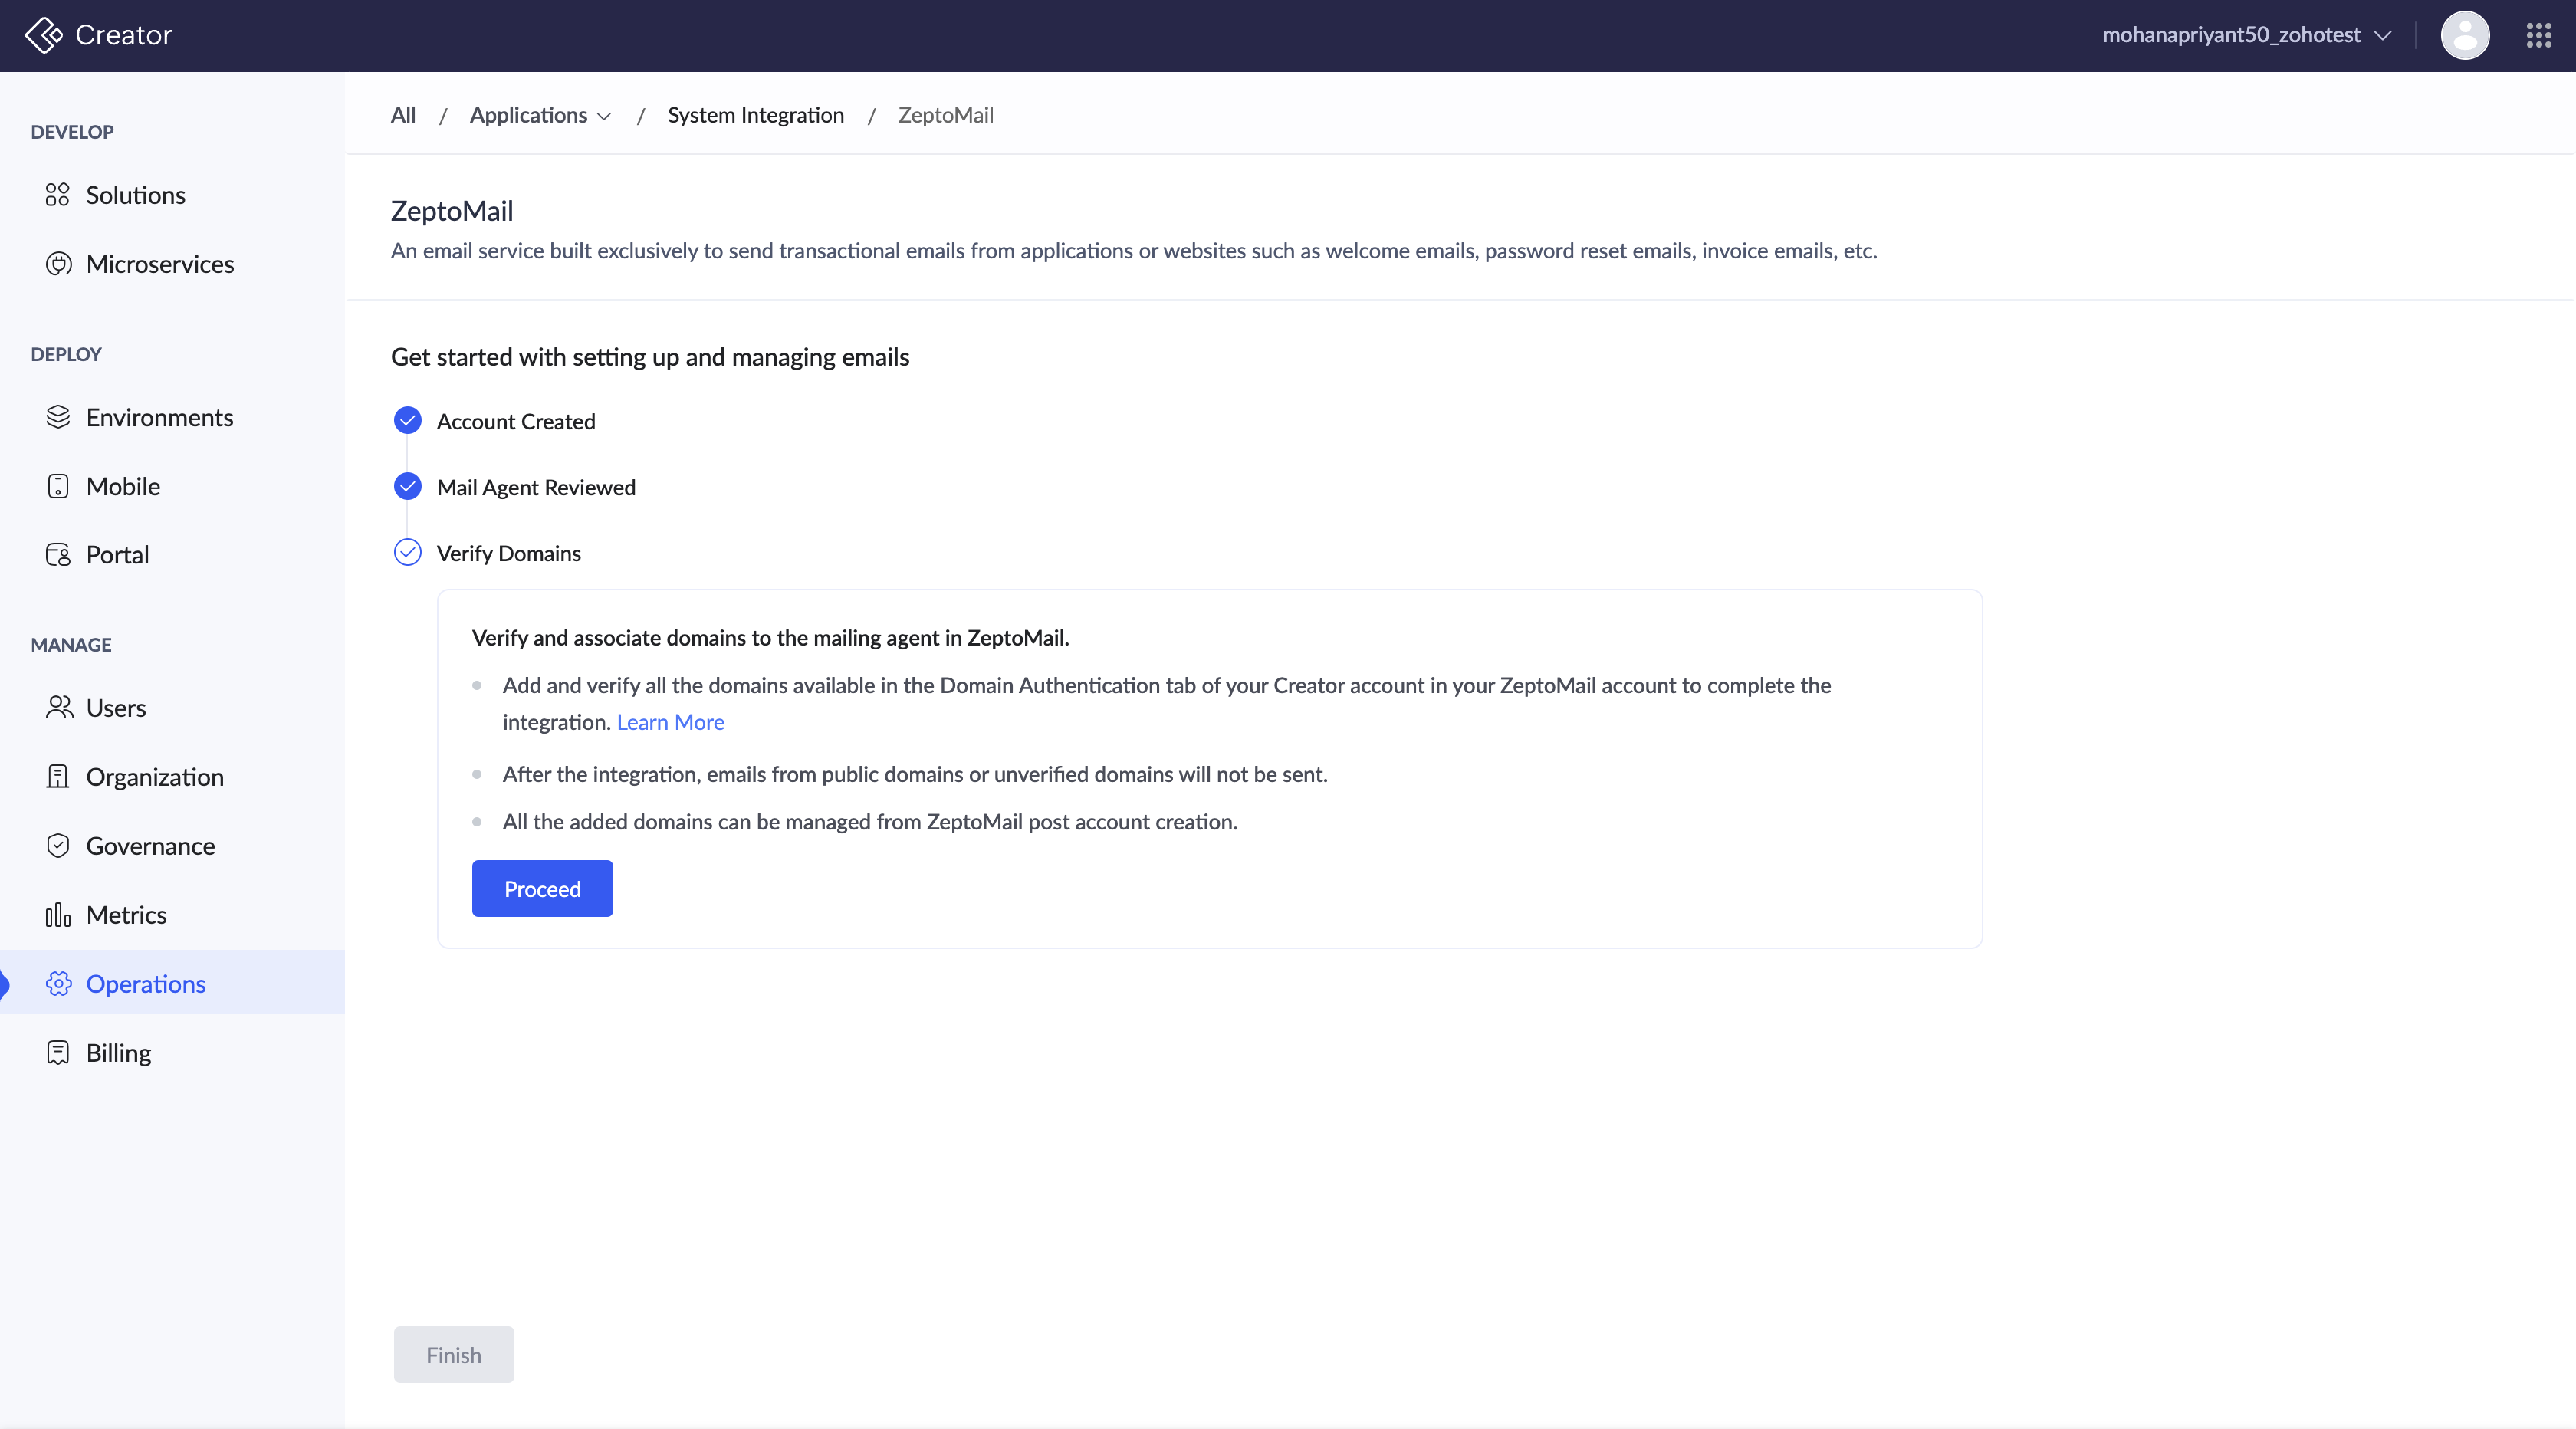Open the mohanapriyant50_zohotest account dropdown
This screenshot has width=2576, height=1429.
tap(2246, 35)
